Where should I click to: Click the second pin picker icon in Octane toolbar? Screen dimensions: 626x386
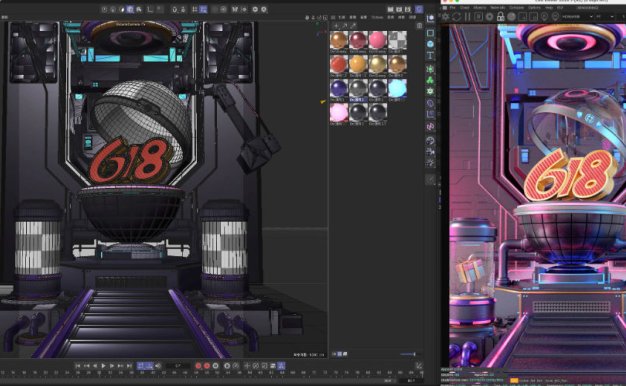click(x=555, y=17)
